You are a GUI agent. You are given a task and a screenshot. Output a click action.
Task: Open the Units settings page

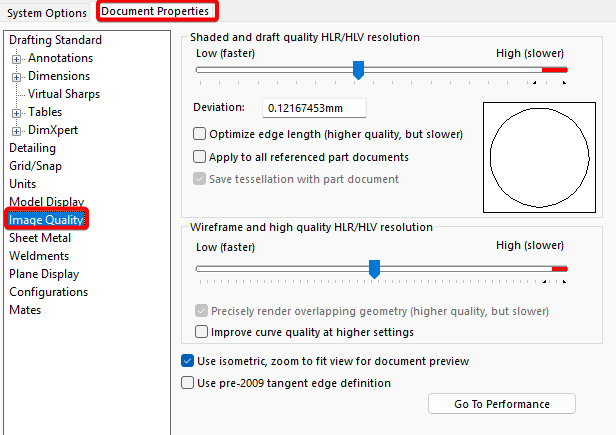pos(22,184)
